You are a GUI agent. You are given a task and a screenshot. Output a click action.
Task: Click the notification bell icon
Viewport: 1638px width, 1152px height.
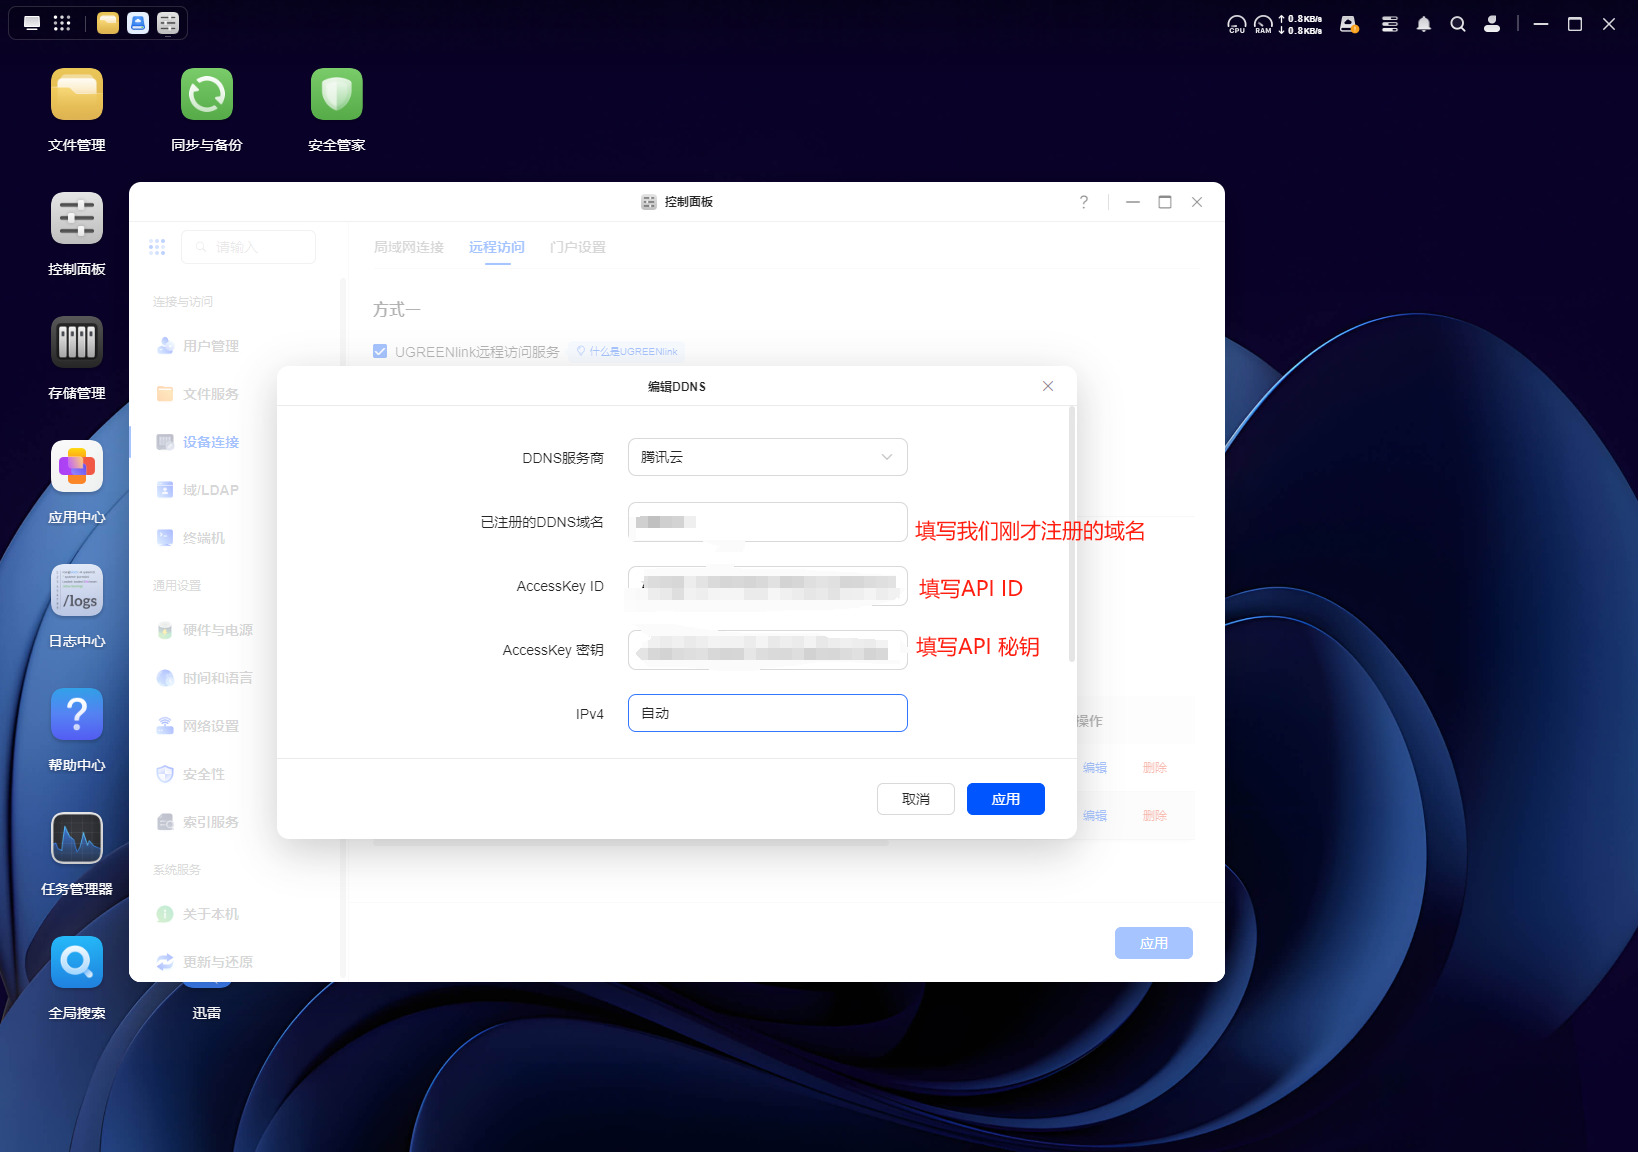1424,24
